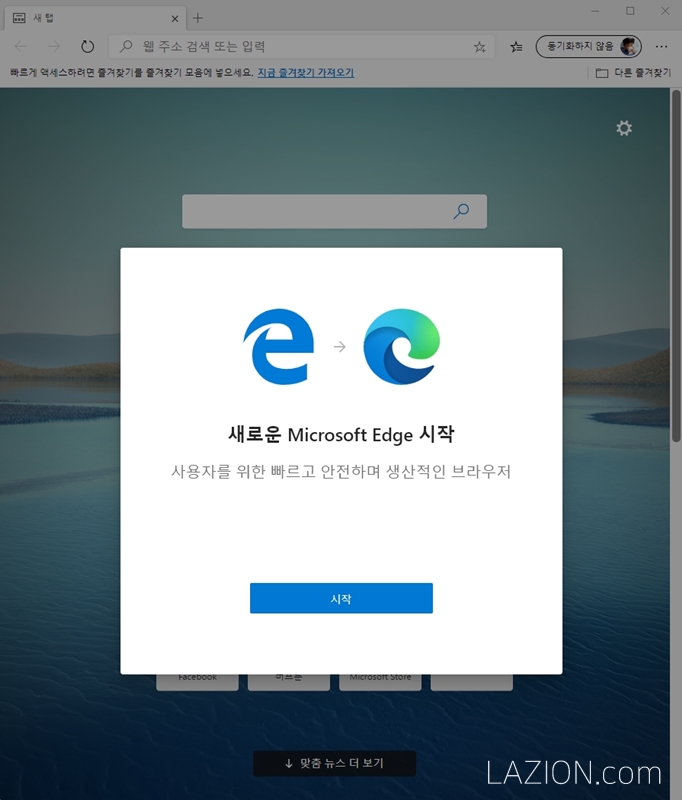Open the favorites list icon
Screen dimensions: 682x800
point(516,47)
